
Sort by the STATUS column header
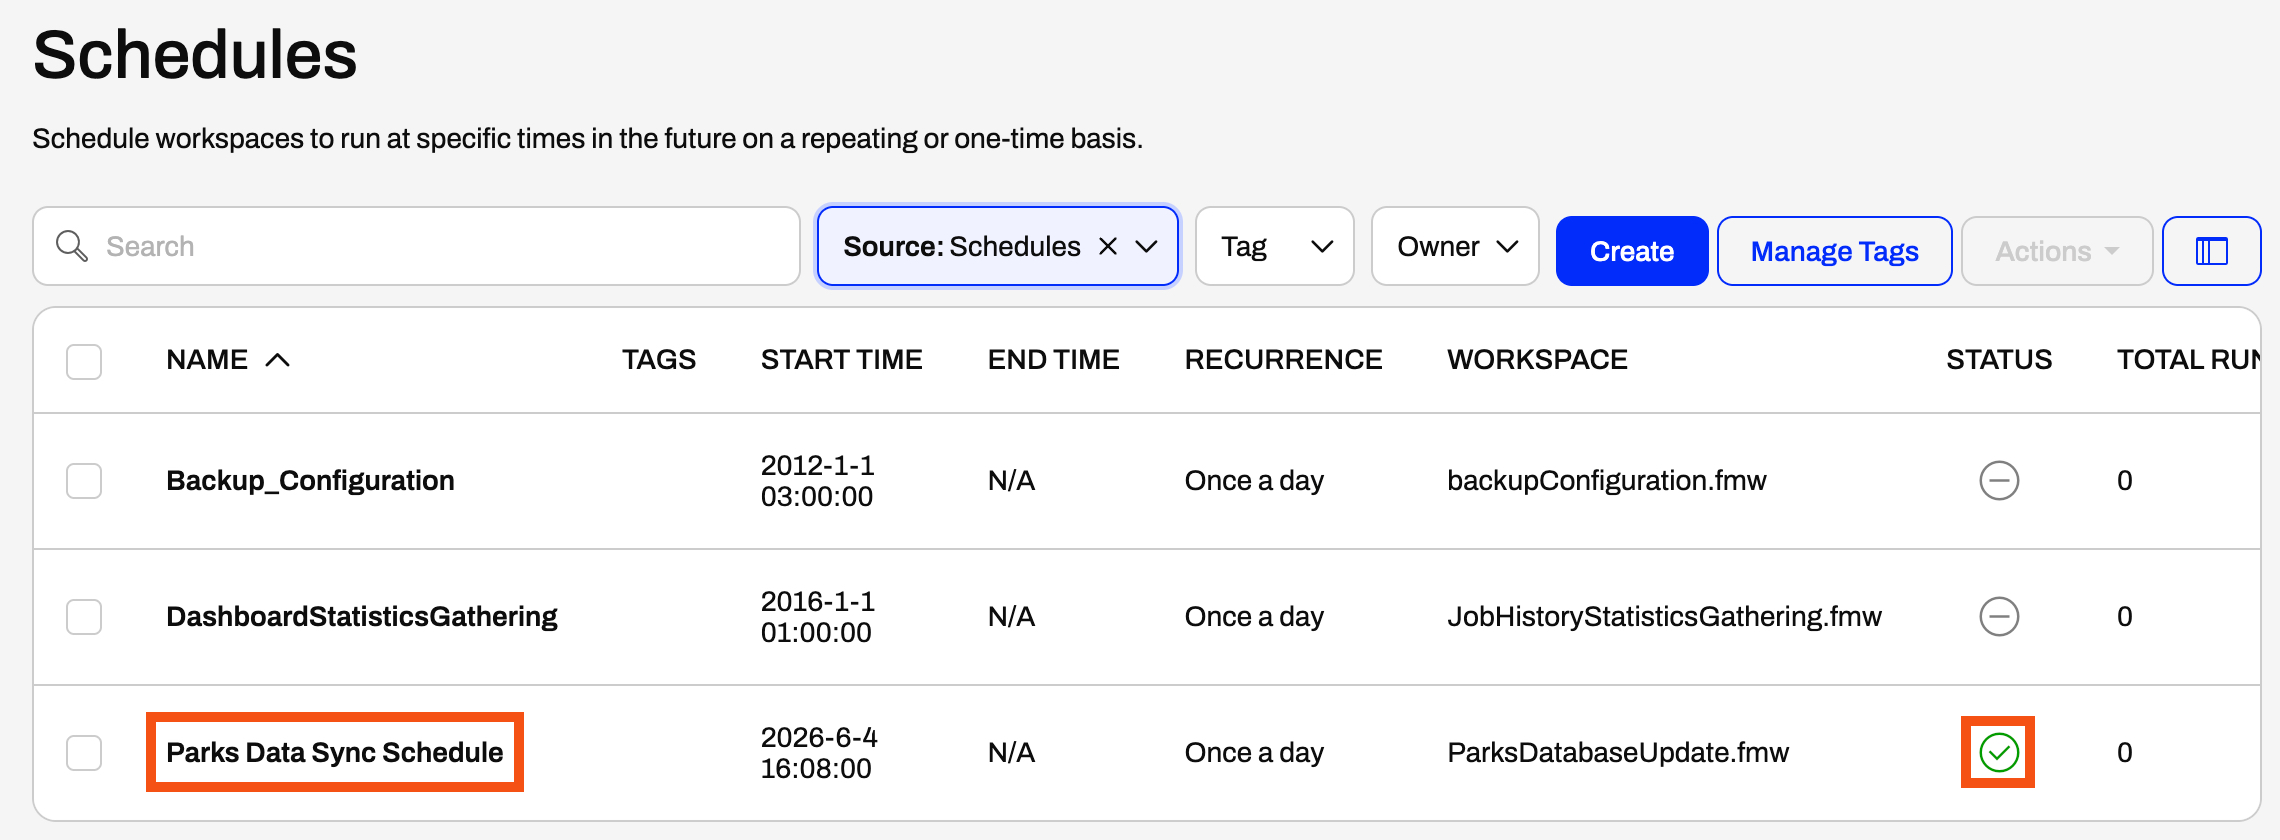[1999, 360]
